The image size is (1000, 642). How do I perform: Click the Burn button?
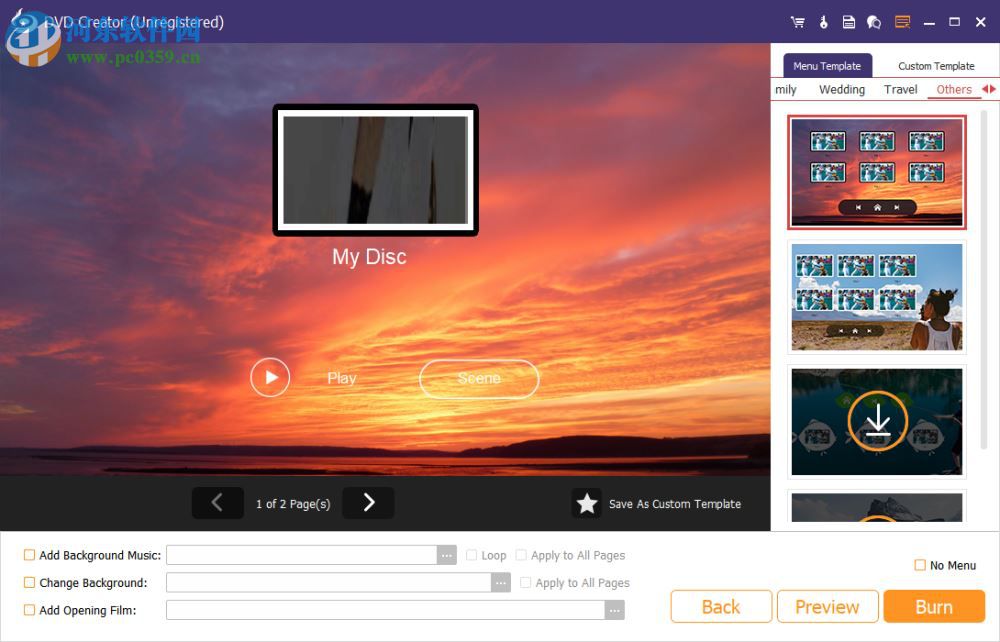[934, 606]
